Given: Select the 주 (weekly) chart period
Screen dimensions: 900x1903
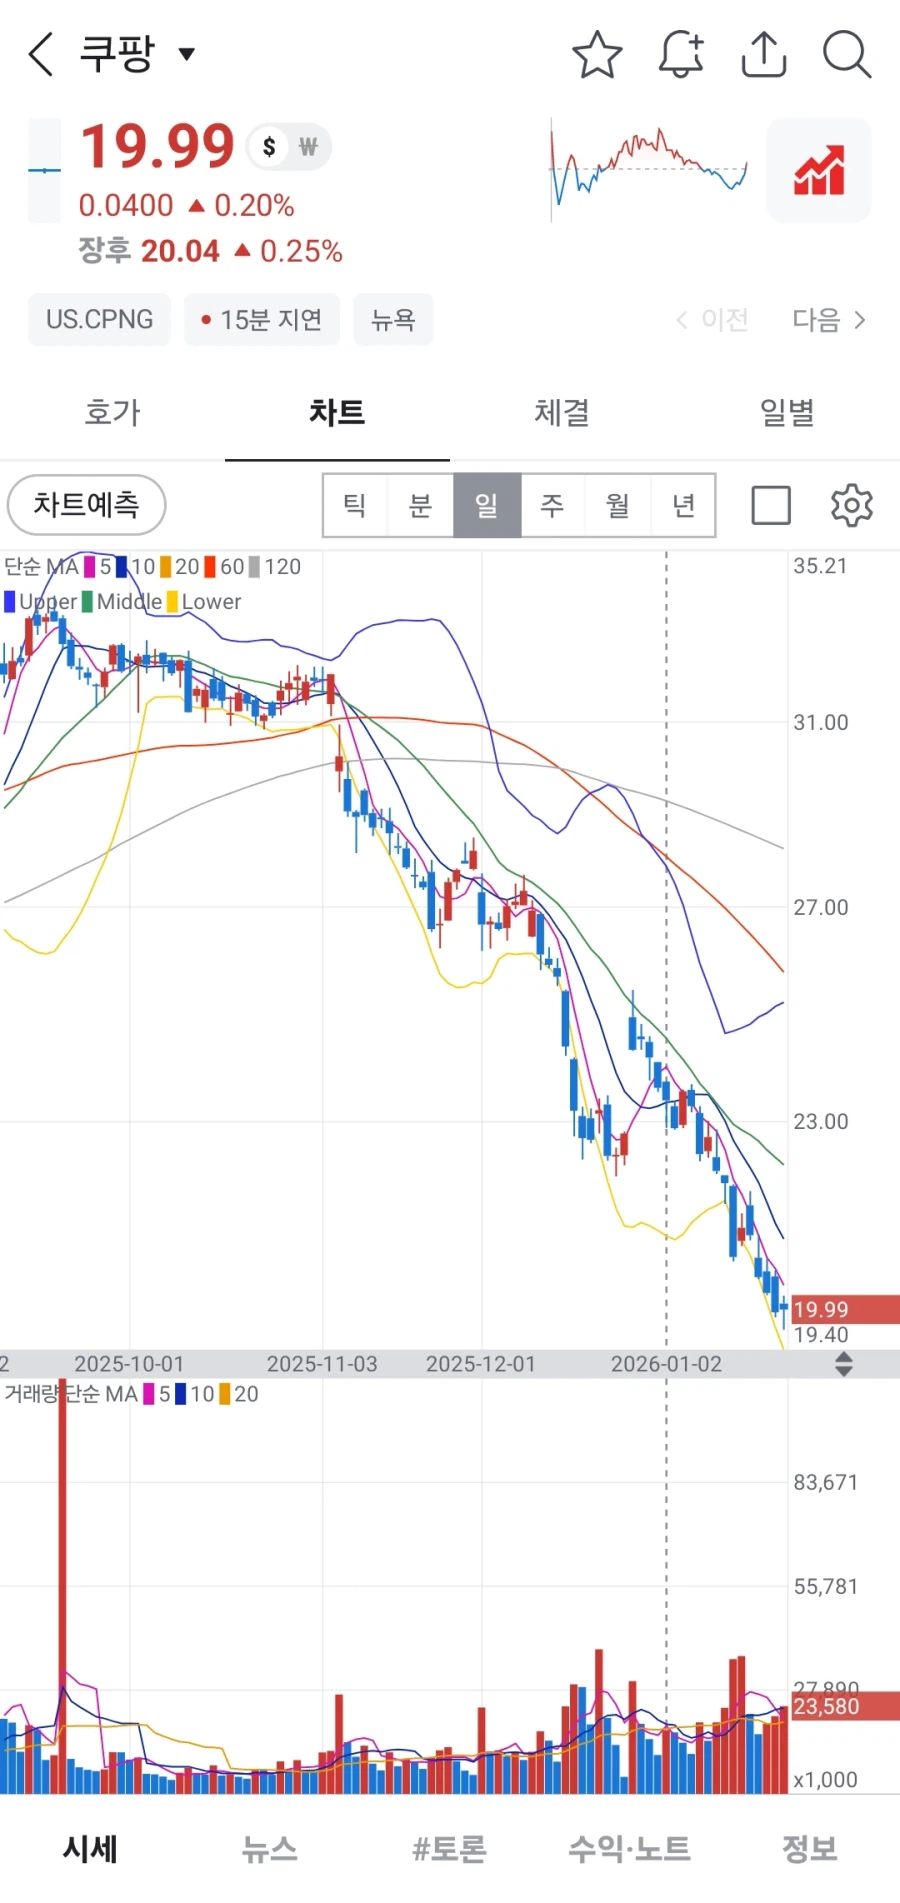Looking at the screenshot, I should click(552, 505).
